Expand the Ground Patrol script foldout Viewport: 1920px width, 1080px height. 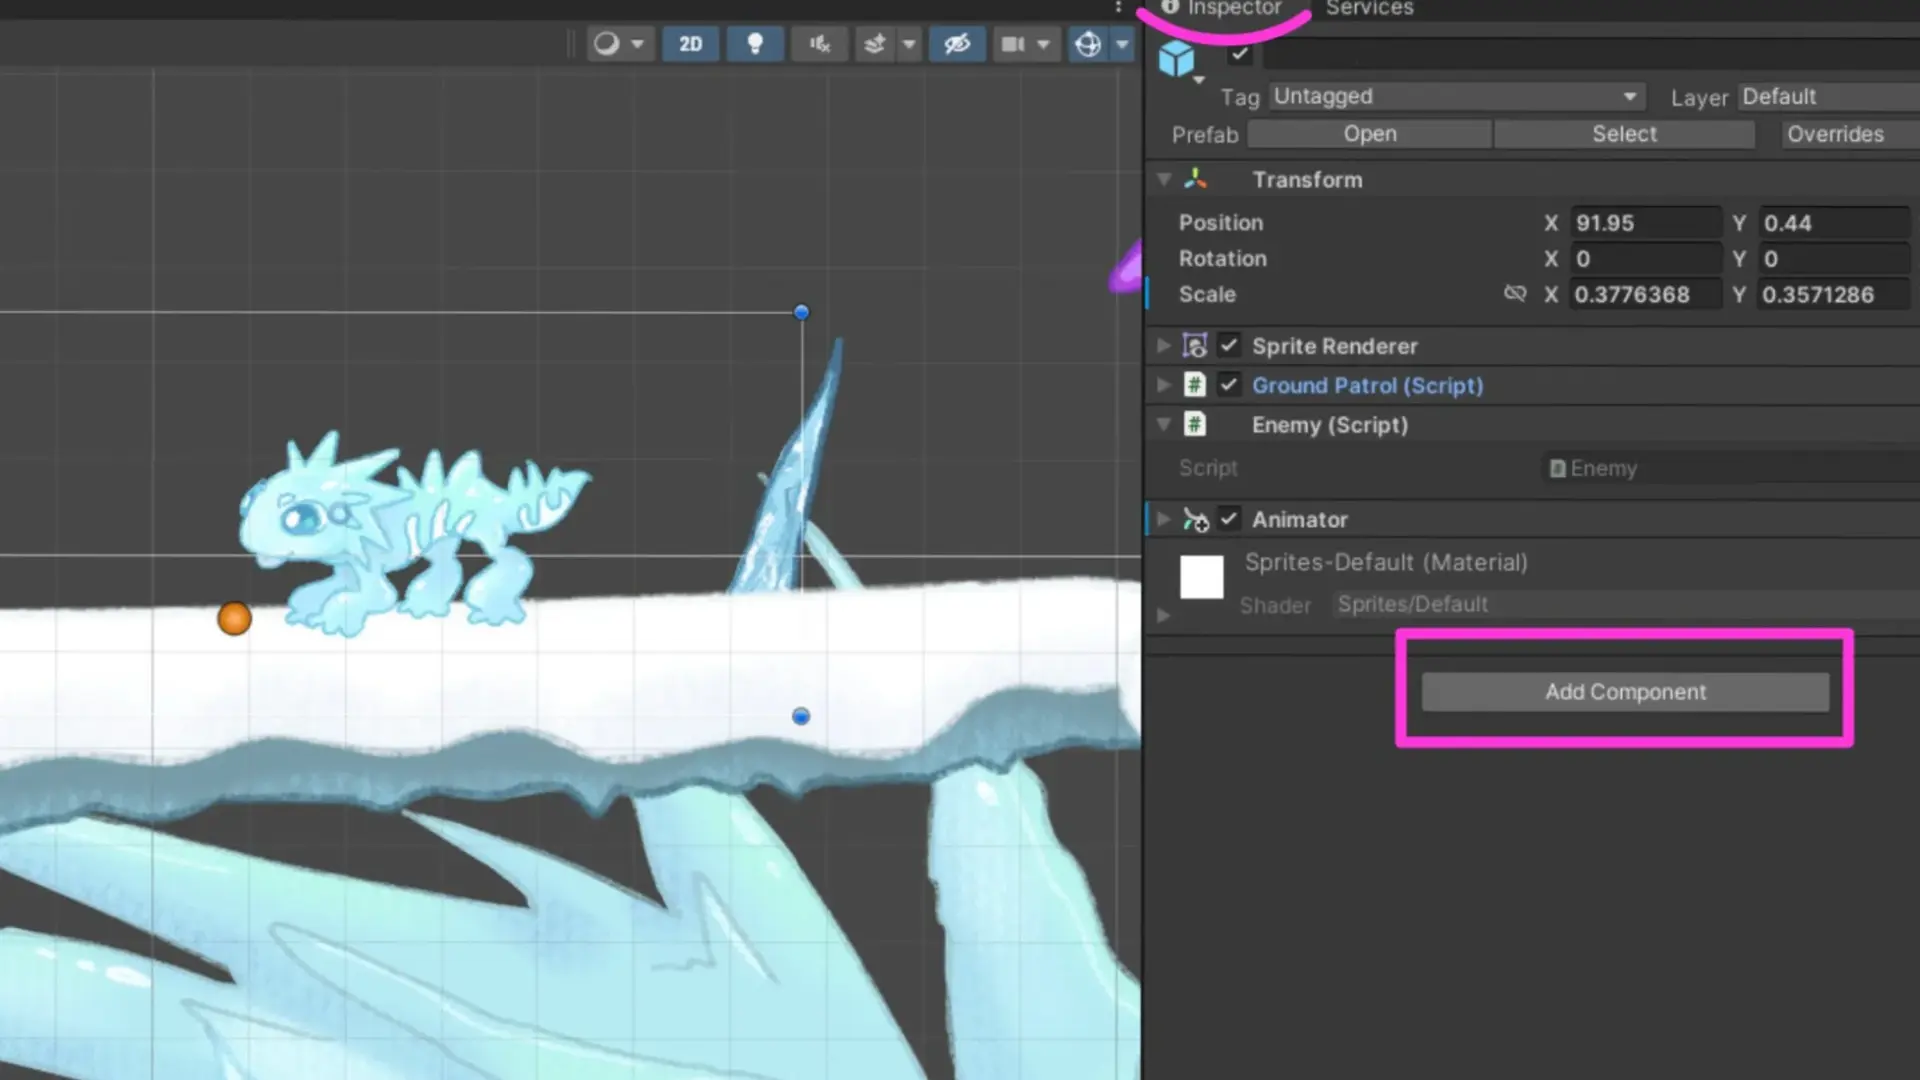click(x=1164, y=385)
